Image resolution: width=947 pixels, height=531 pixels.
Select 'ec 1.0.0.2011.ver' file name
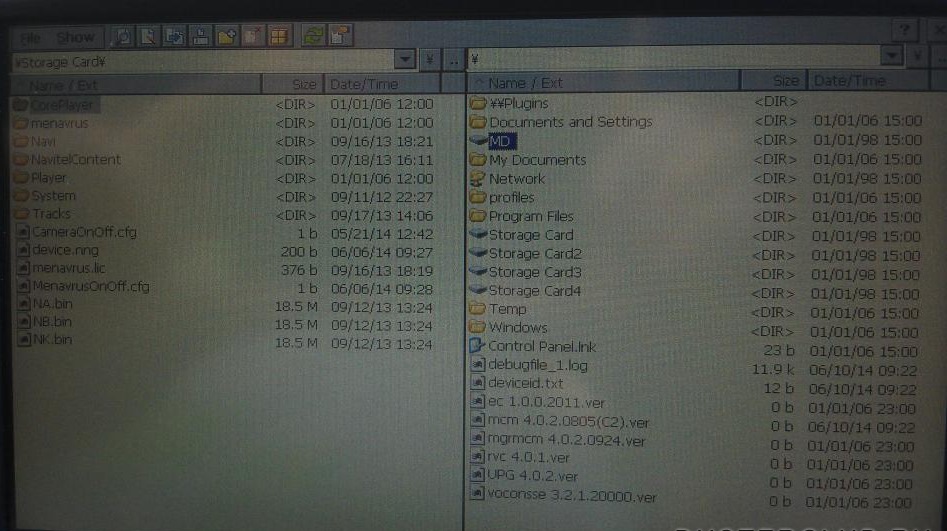(546, 402)
